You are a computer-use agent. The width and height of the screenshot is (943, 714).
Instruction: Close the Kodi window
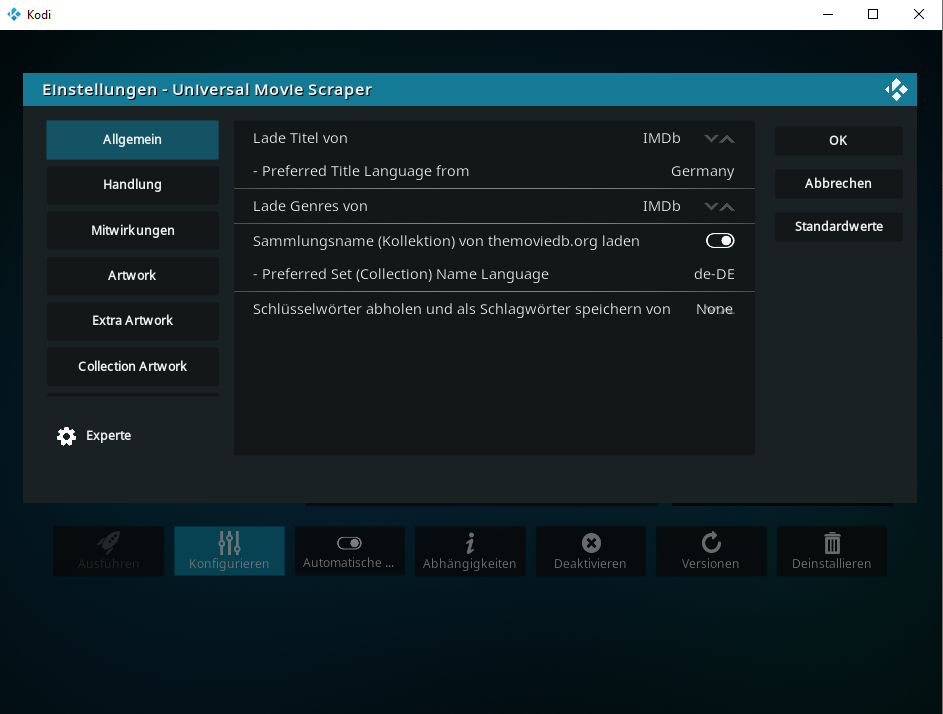click(919, 14)
